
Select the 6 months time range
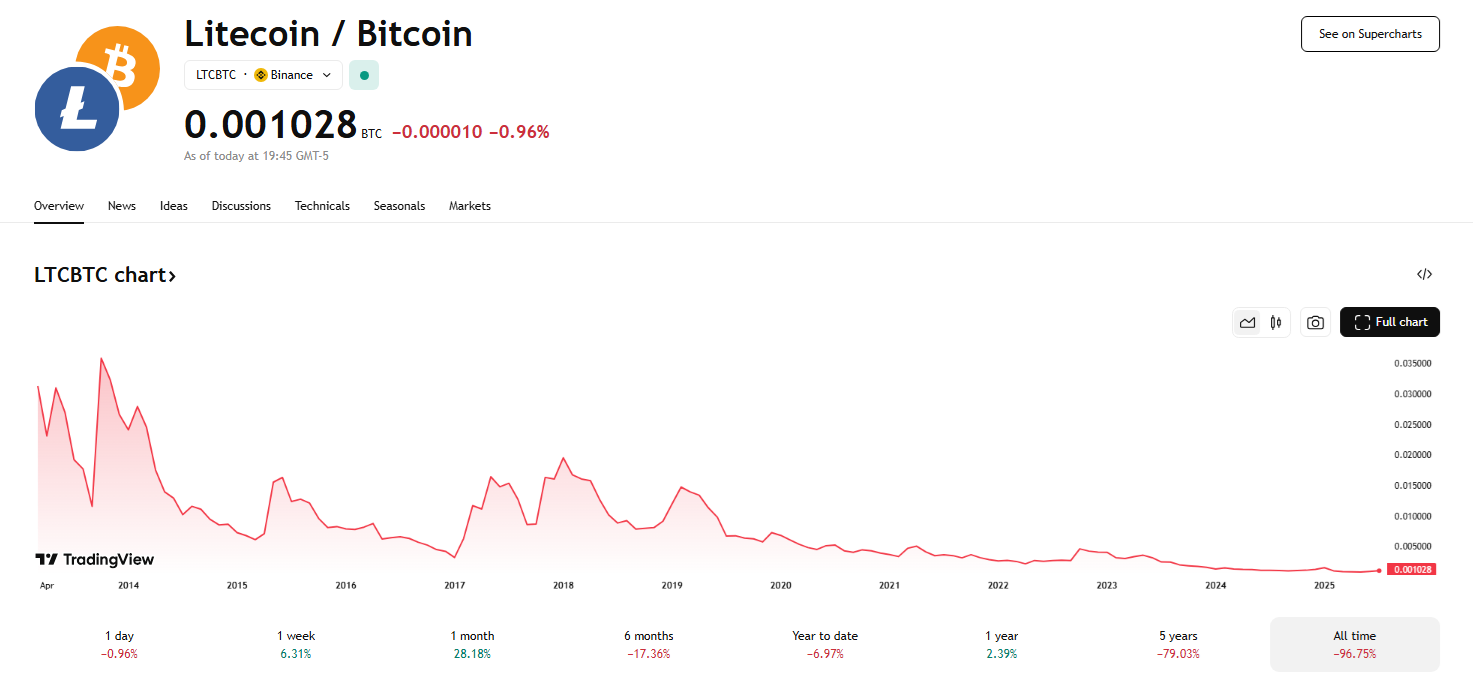[x=648, y=644]
